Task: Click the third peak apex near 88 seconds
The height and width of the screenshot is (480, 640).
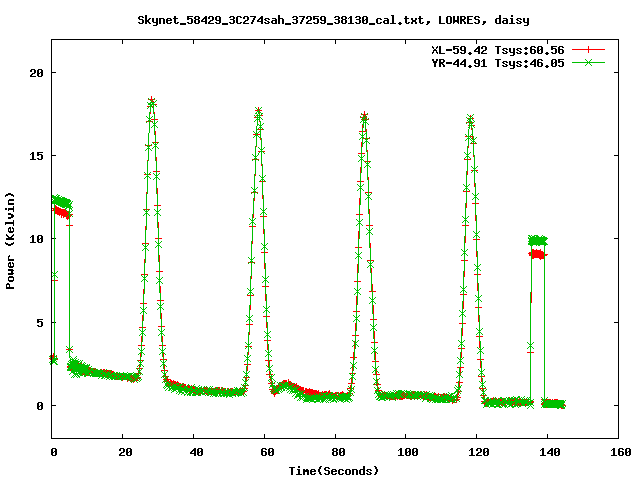Action: pos(364,115)
